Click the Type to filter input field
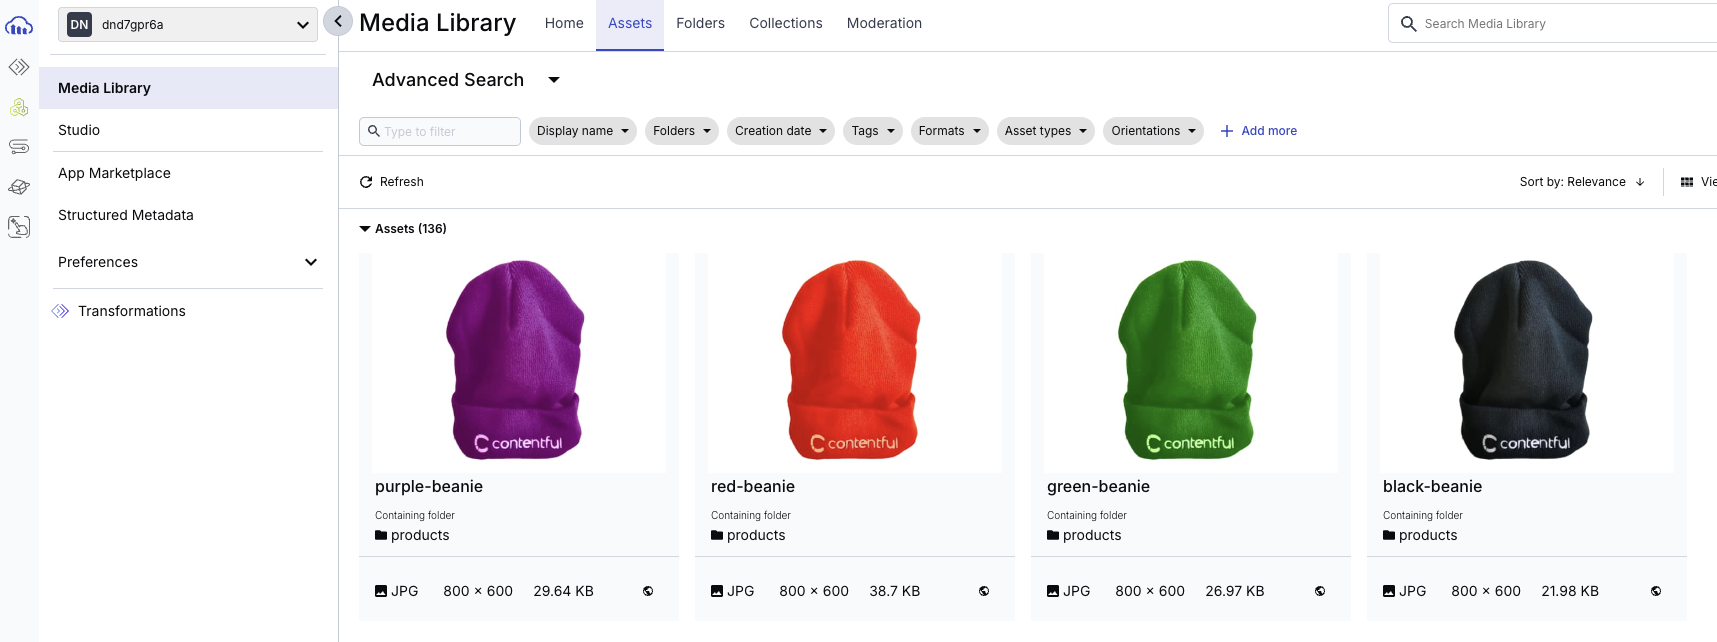The height and width of the screenshot is (642, 1717). [440, 131]
